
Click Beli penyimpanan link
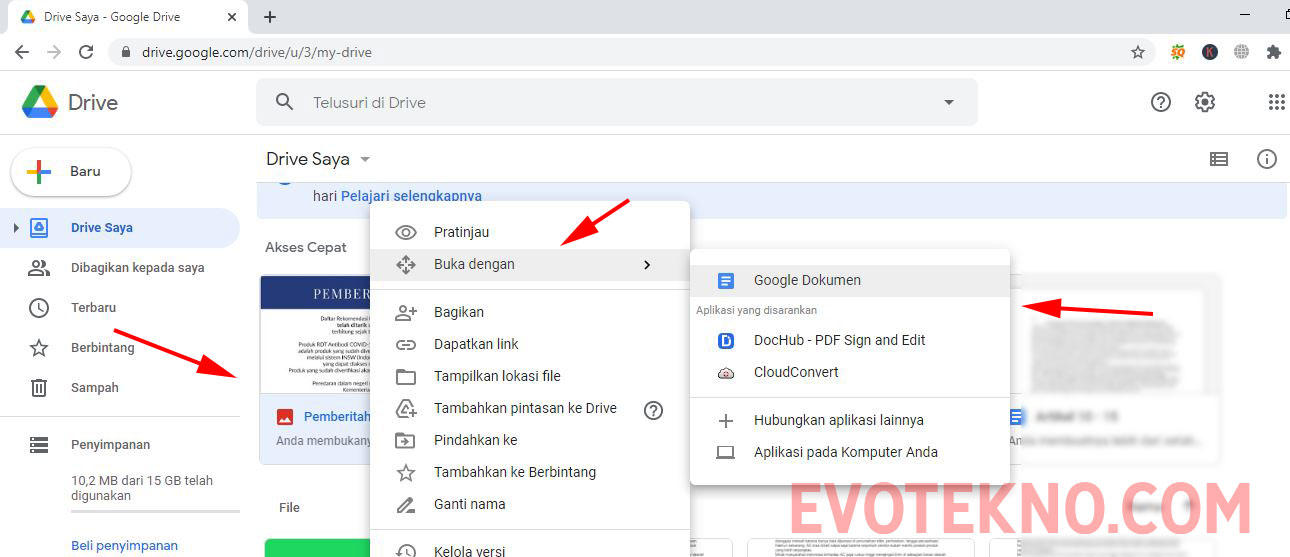tap(124, 545)
